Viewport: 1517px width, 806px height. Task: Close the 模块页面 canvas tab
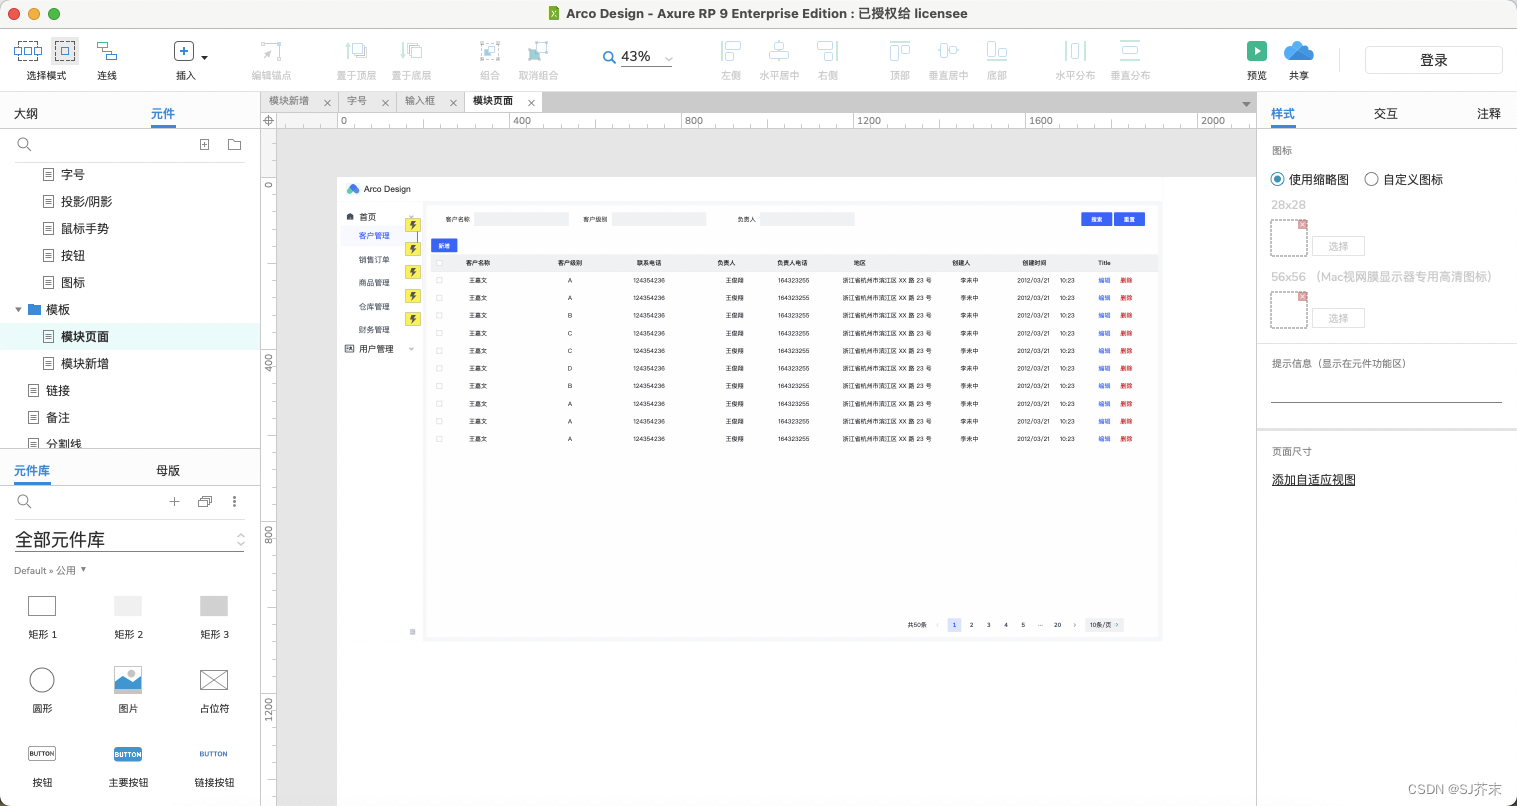[531, 102]
